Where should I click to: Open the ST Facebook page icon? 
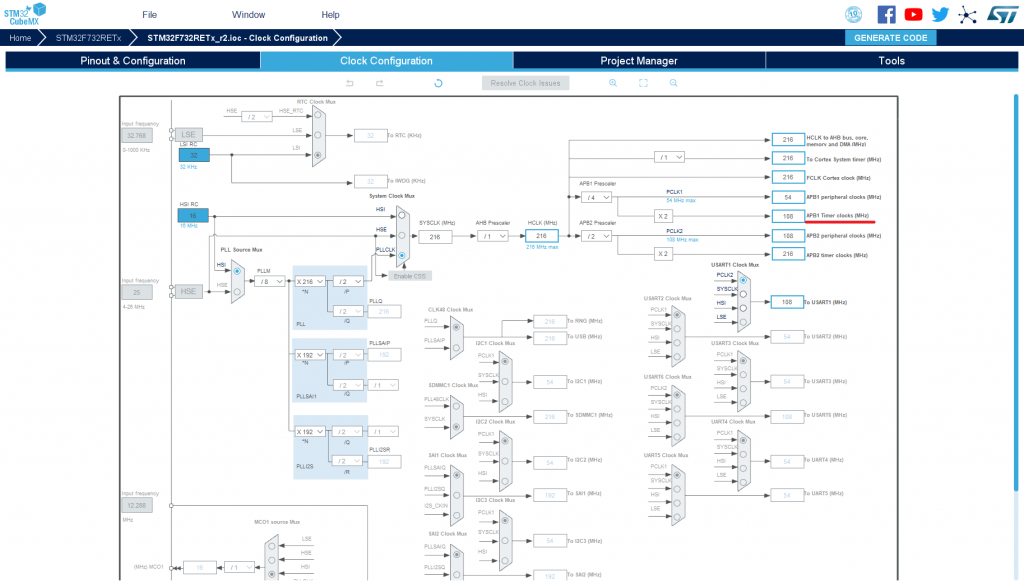pos(886,14)
